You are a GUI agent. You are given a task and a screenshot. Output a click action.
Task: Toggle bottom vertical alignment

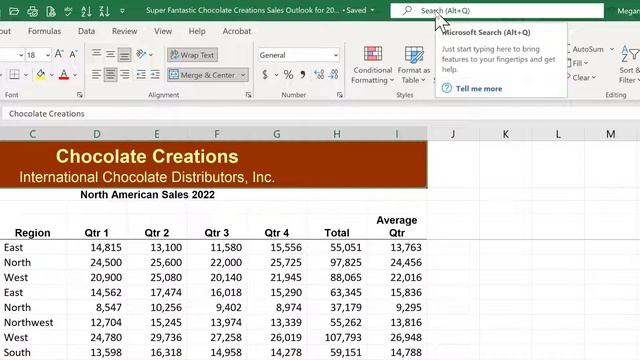[124, 54]
